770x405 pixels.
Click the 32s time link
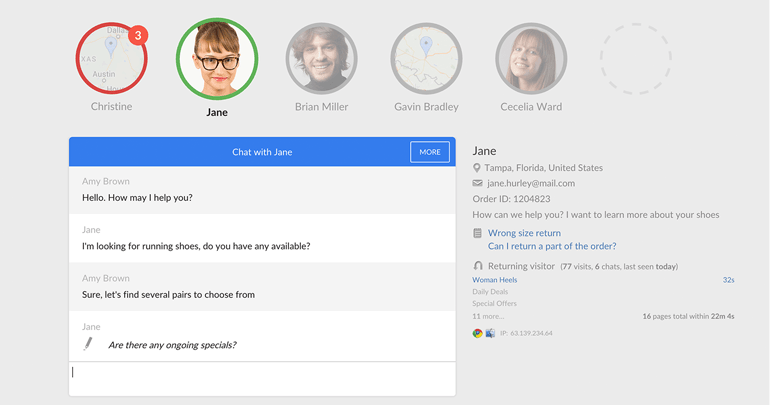(728, 280)
